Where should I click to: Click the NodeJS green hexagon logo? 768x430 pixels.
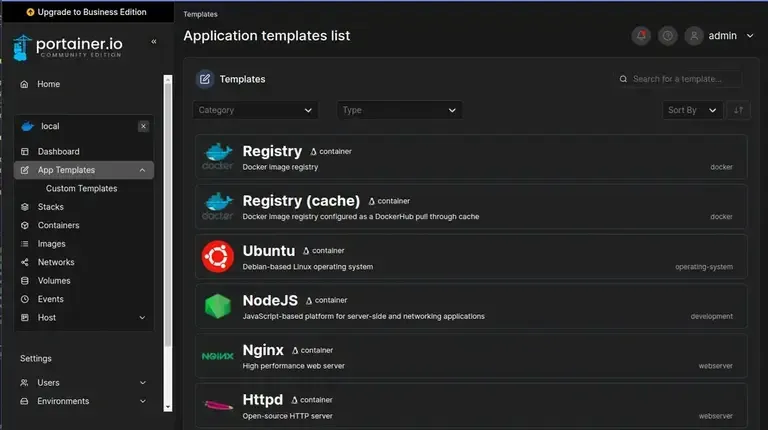217,306
